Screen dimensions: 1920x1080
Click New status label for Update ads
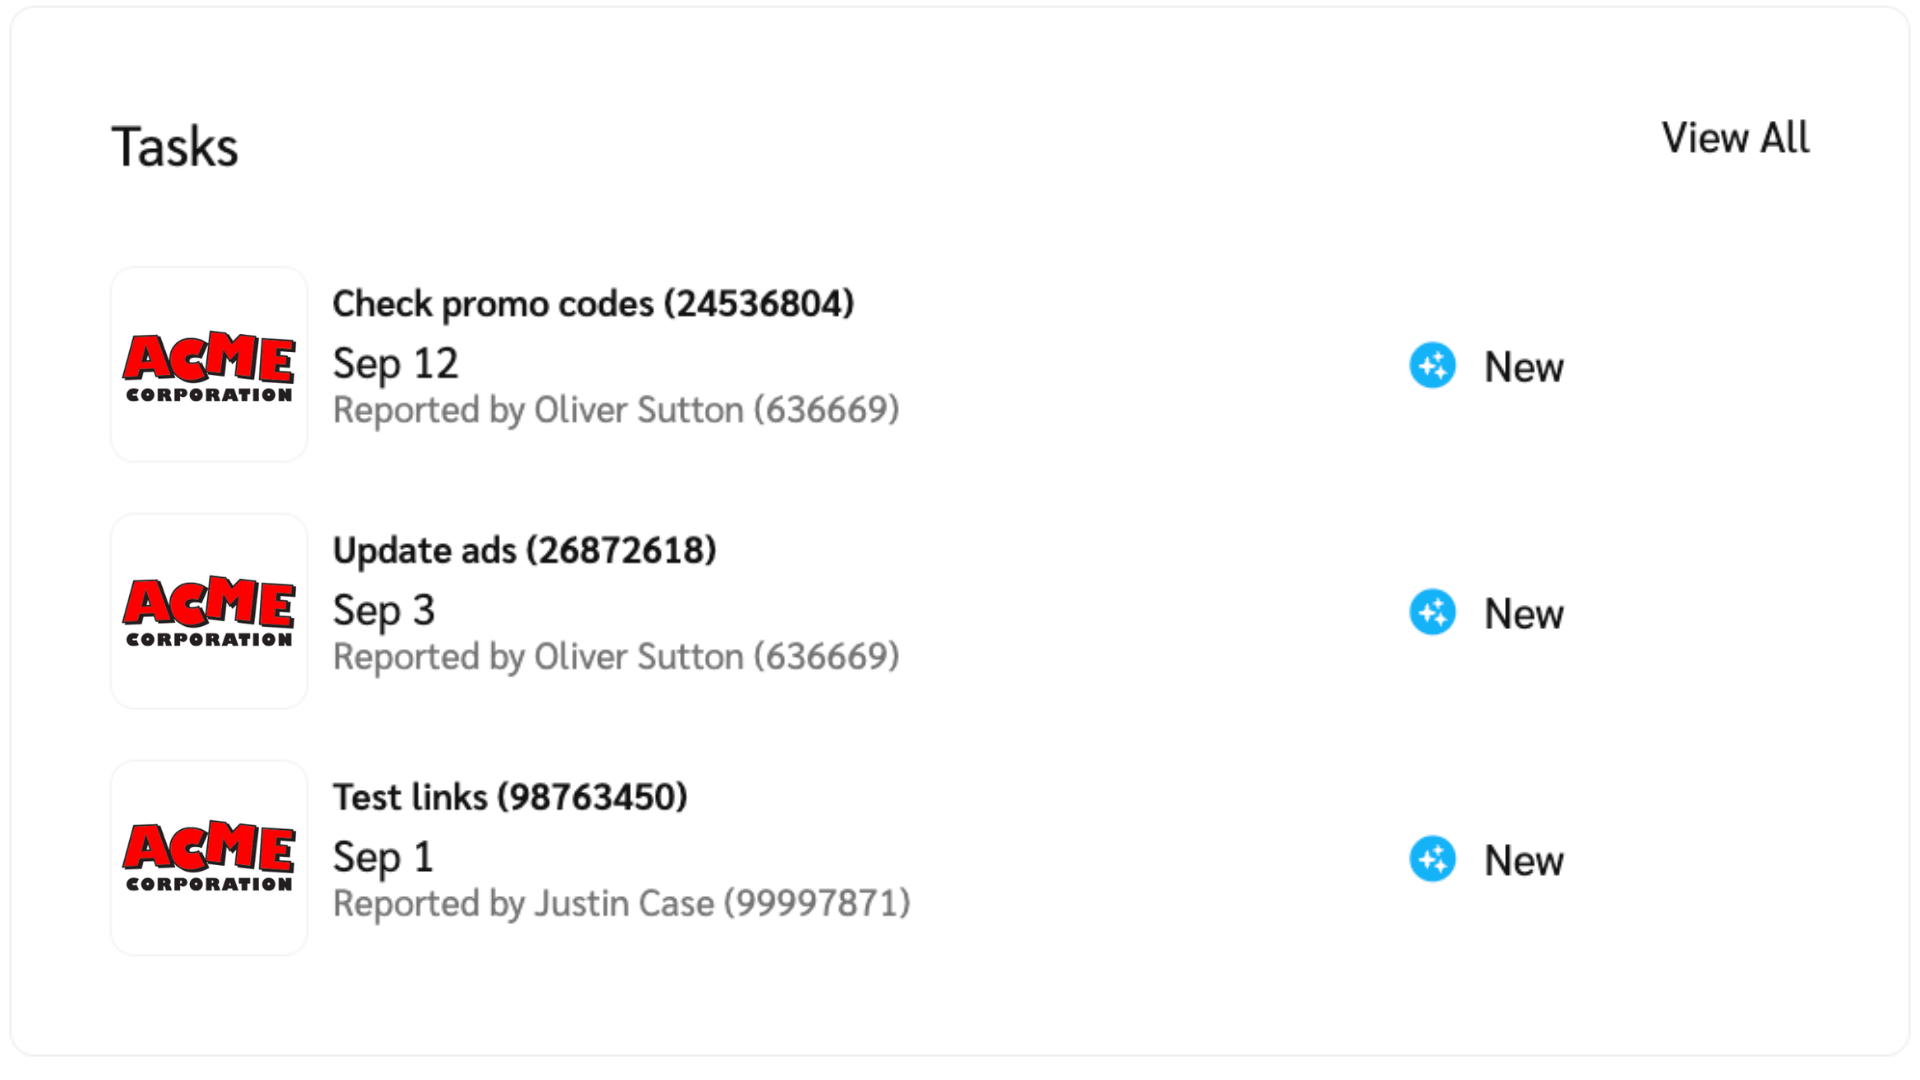1523,614
